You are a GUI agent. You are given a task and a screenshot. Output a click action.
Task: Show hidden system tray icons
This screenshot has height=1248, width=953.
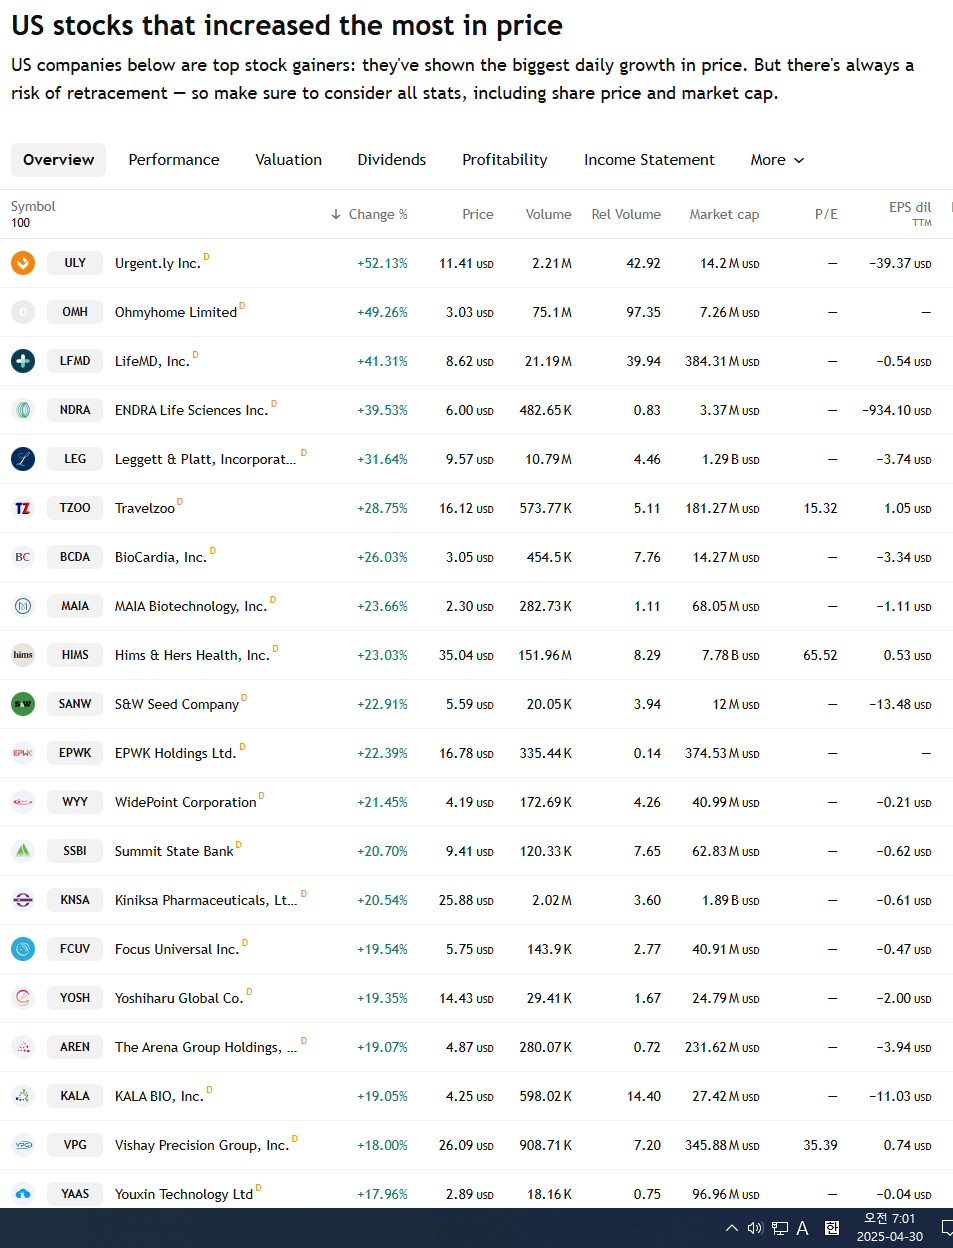tap(732, 1228)
